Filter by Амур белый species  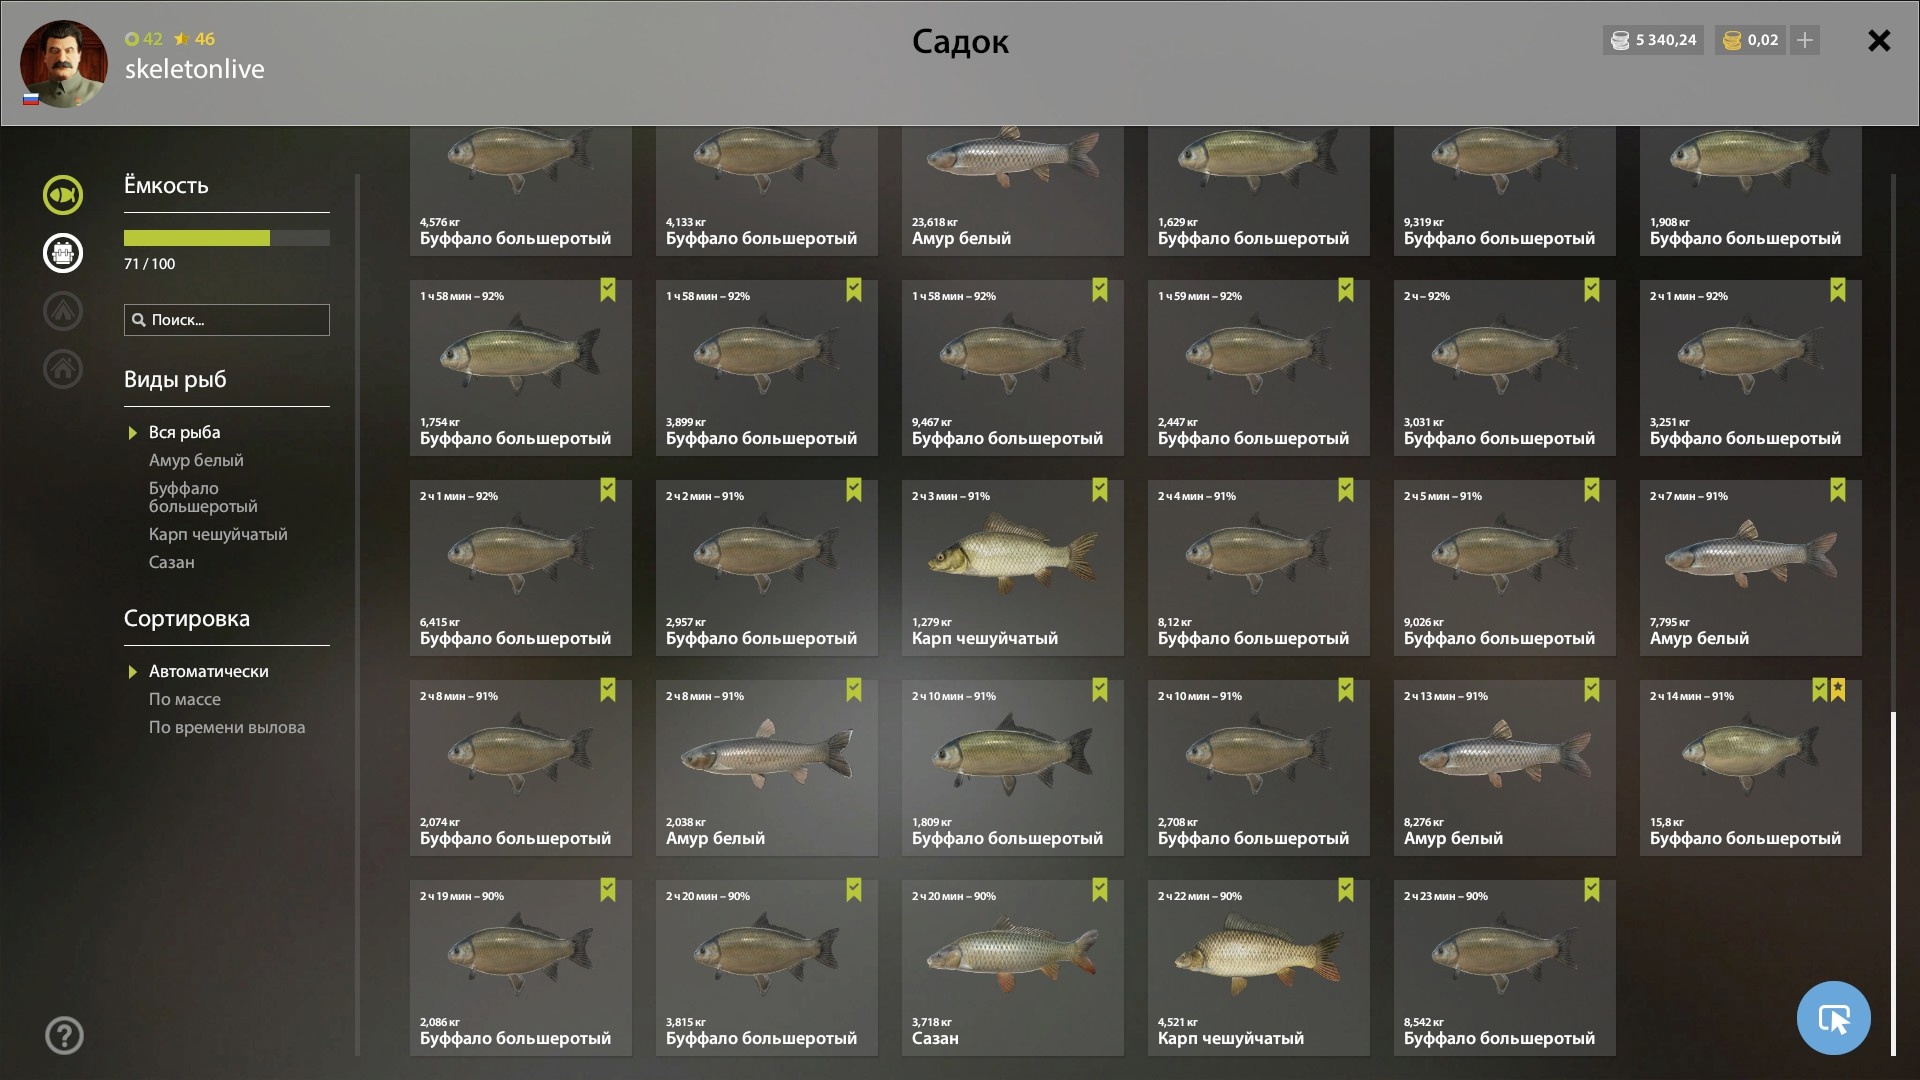coord(196,460)
